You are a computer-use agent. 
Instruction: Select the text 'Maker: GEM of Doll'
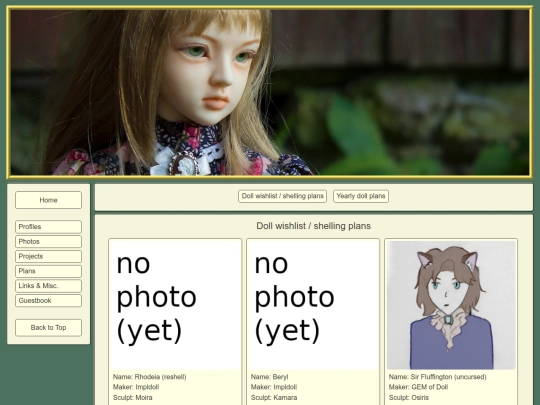click(418, 387)
